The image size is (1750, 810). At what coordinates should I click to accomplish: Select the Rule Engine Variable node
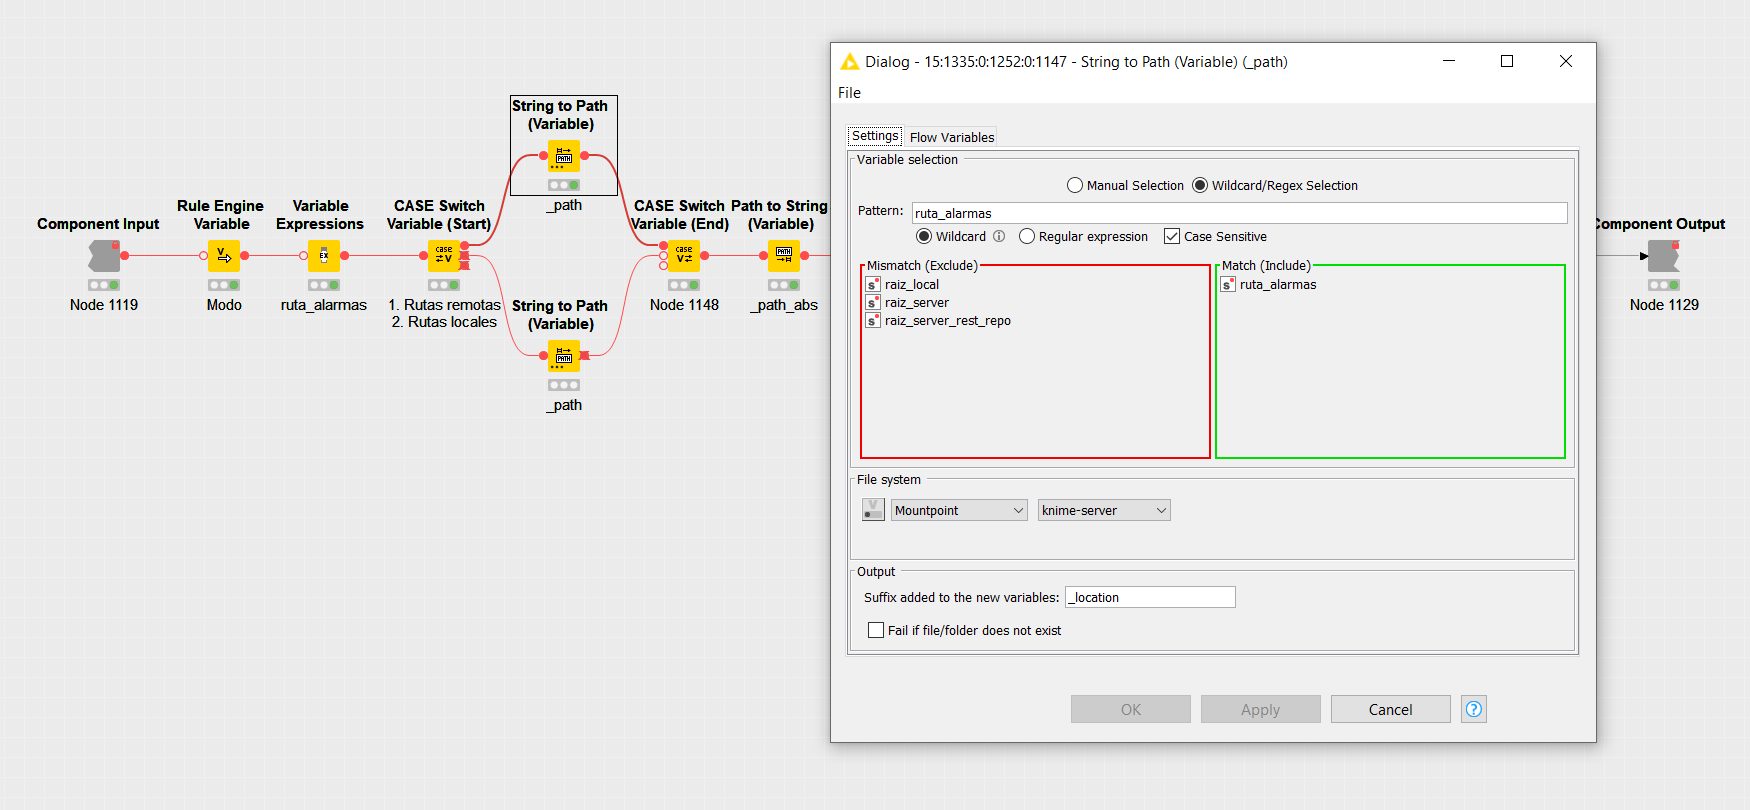[223, 256]
